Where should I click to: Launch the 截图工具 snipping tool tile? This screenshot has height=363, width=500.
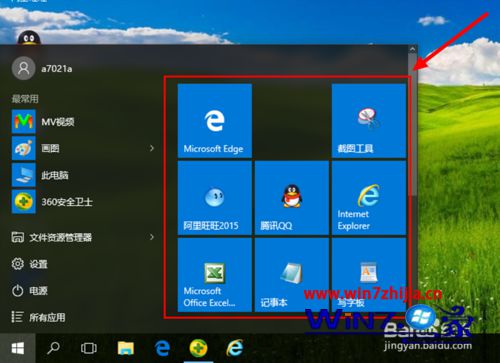pyautogui.click(x=369, y=120)
